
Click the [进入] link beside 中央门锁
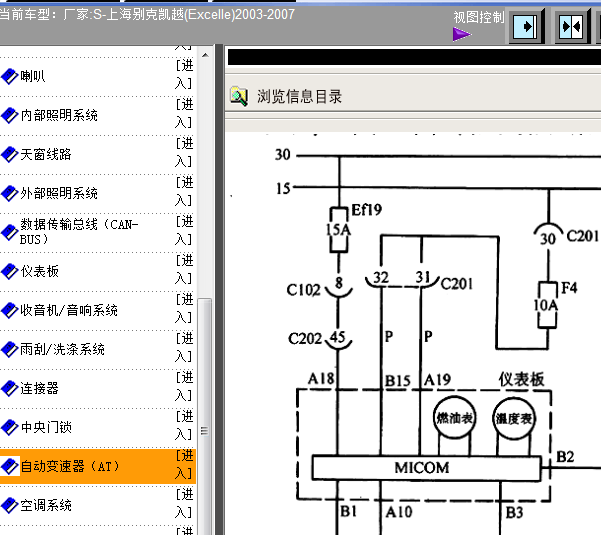(184, 425)
